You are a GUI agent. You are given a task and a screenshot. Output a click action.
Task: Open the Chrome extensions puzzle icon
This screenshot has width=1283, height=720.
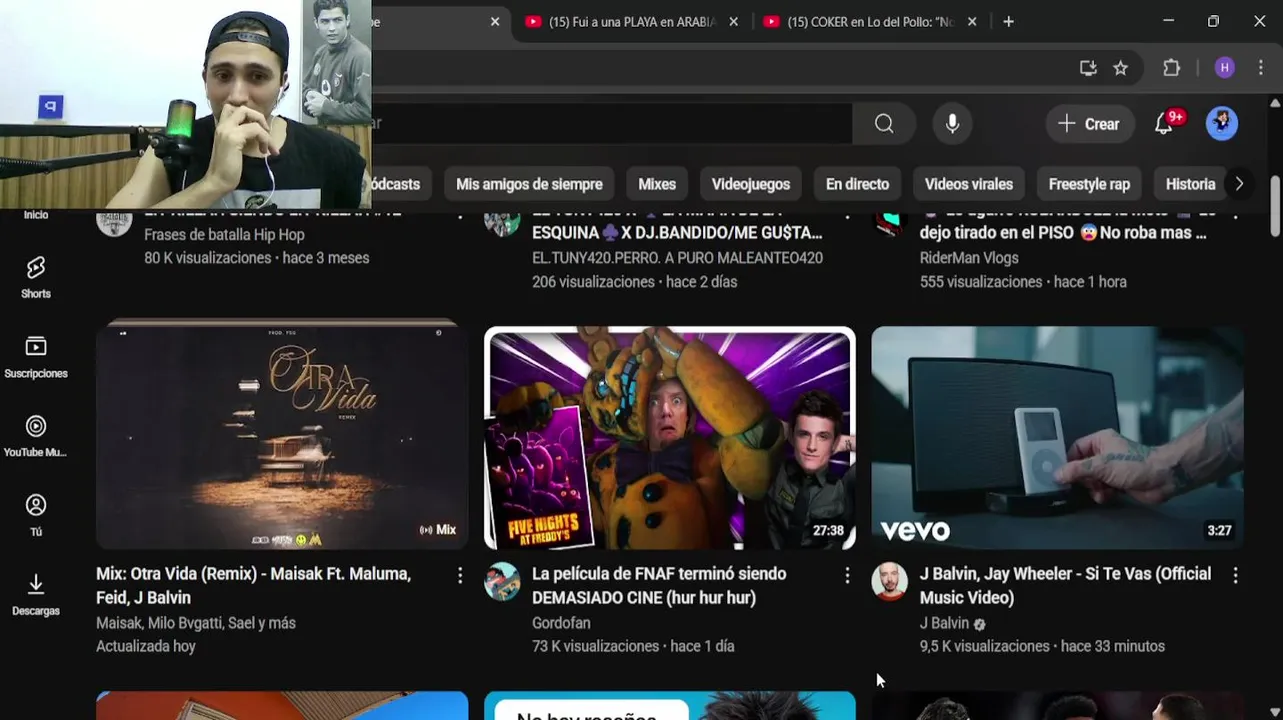pos(1172,68)
